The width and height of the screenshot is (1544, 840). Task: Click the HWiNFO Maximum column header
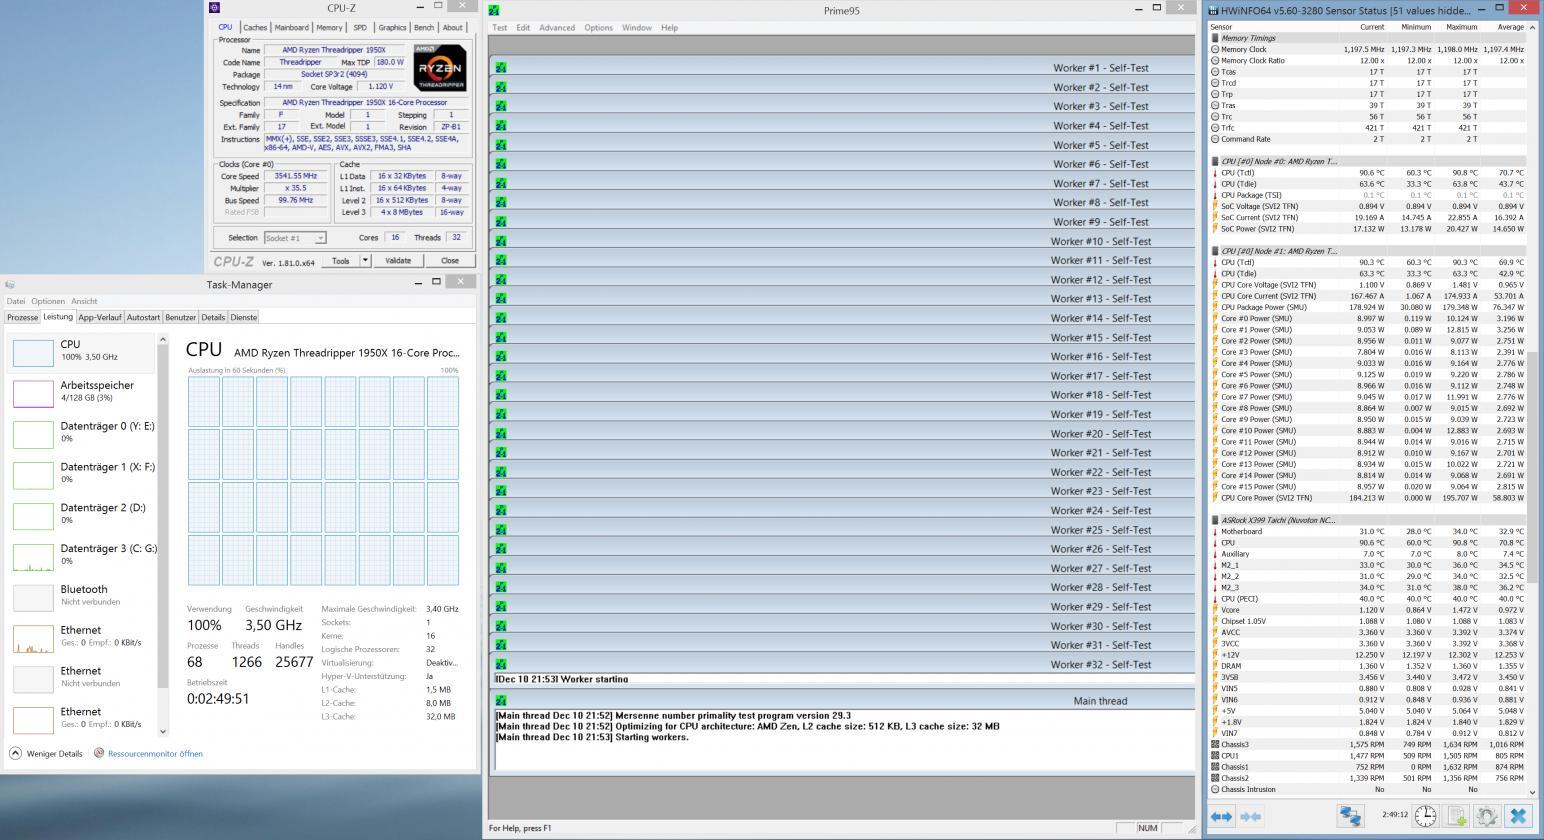[x=1461, y=27]
